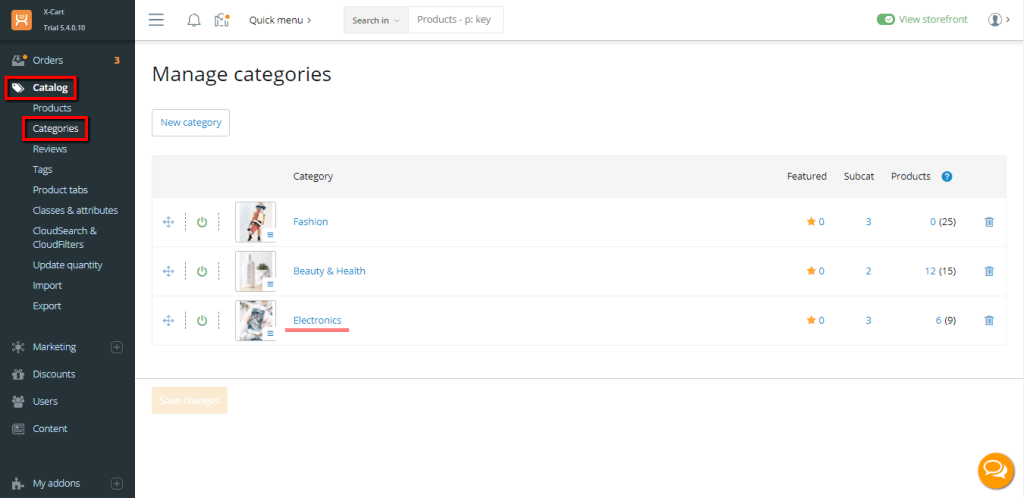Click the Products column help icon
This screenshot has height=498, width=1024.
[947, 176]
